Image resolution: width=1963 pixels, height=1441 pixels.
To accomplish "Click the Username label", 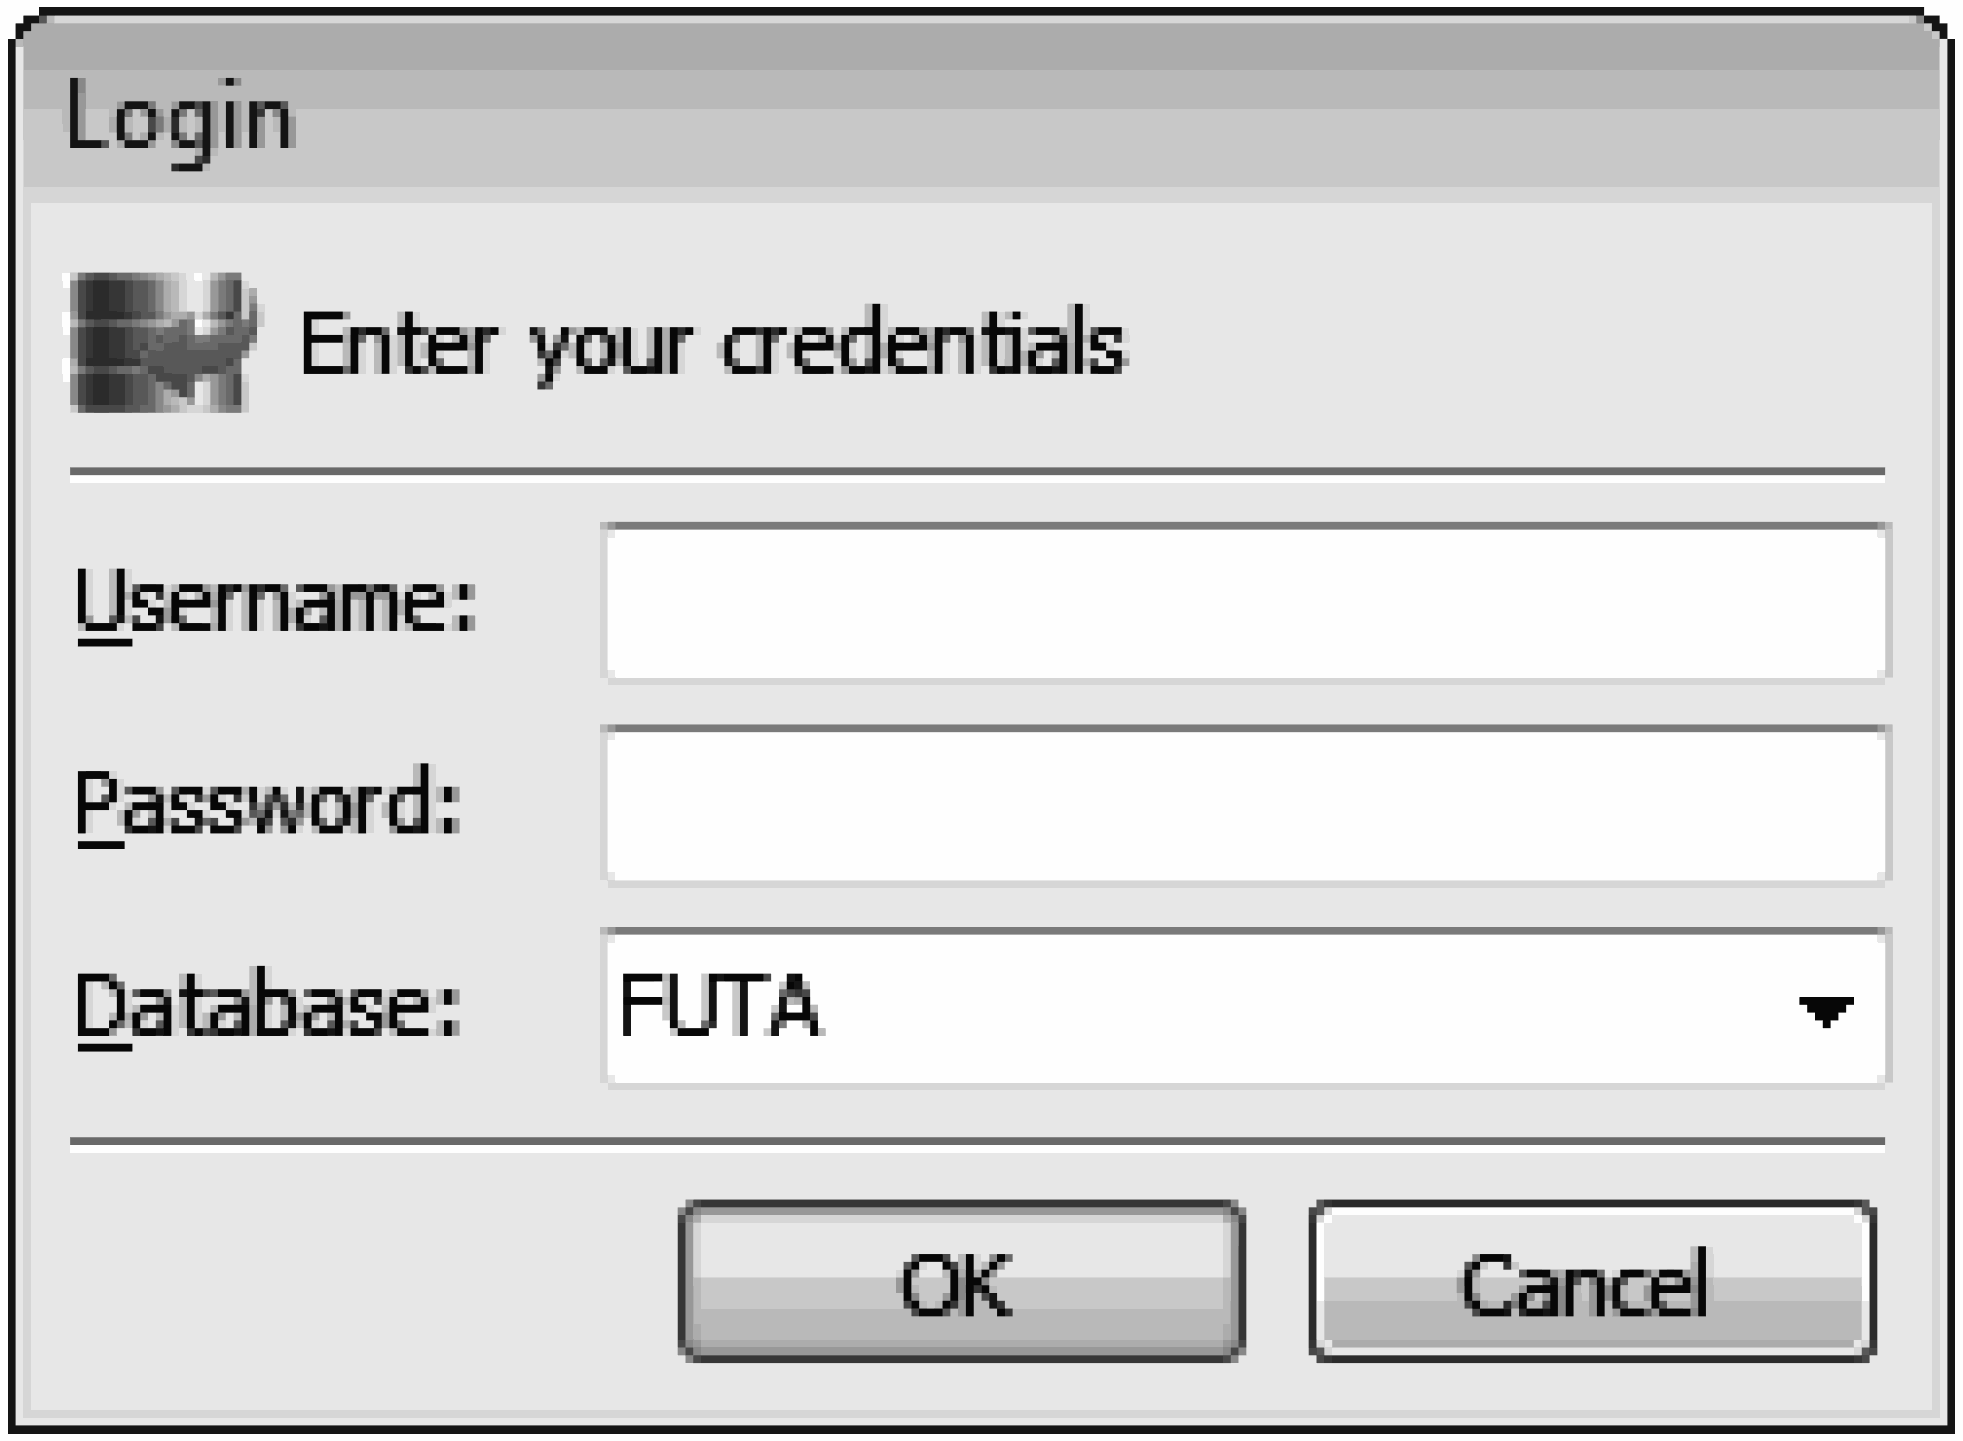I will point(277,603).
